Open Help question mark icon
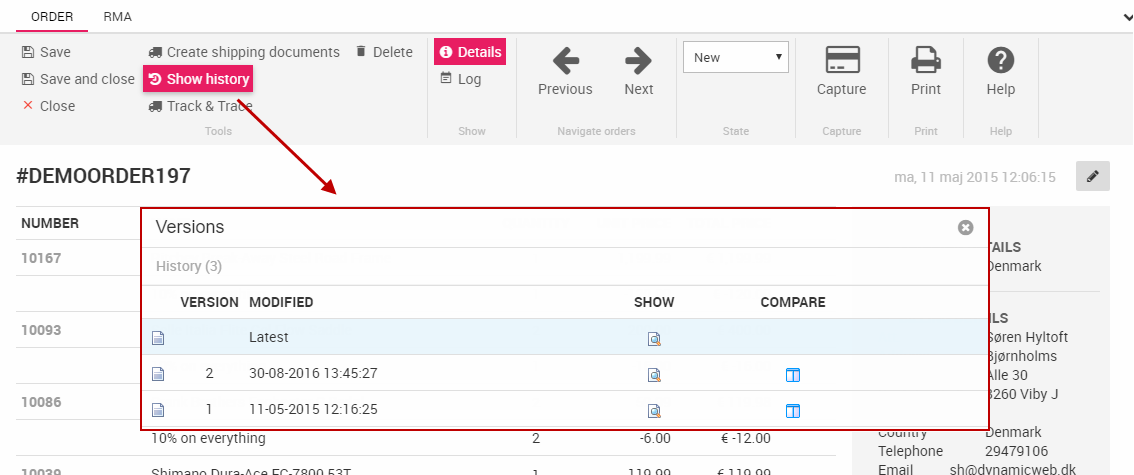Viewport: 1134px width, 475px height. 1001,61
